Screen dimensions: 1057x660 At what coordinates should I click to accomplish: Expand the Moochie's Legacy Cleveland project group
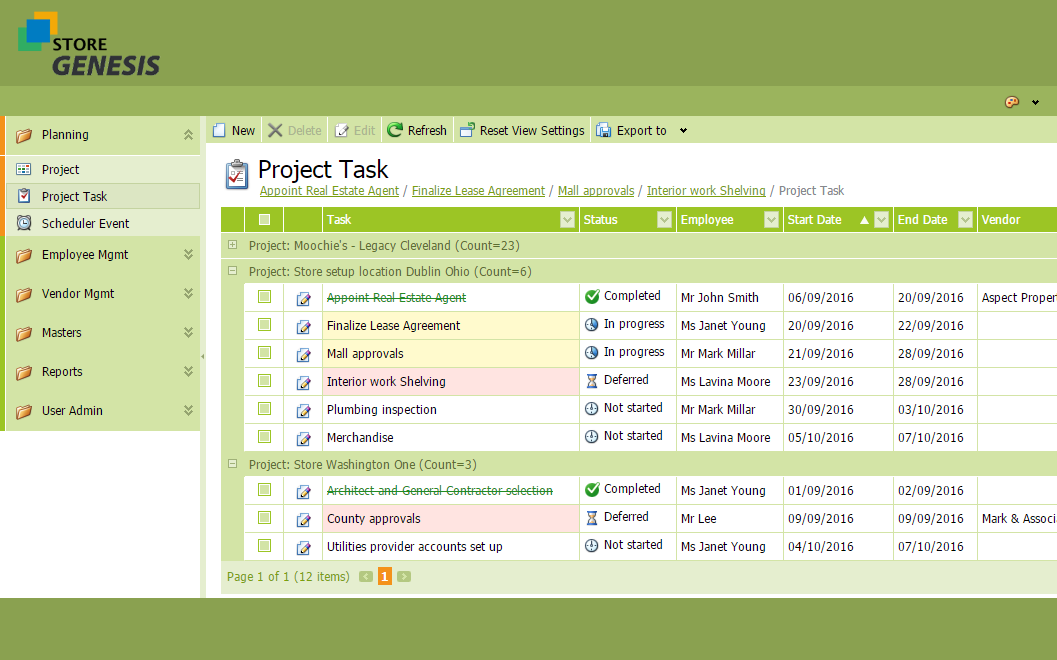232,245
